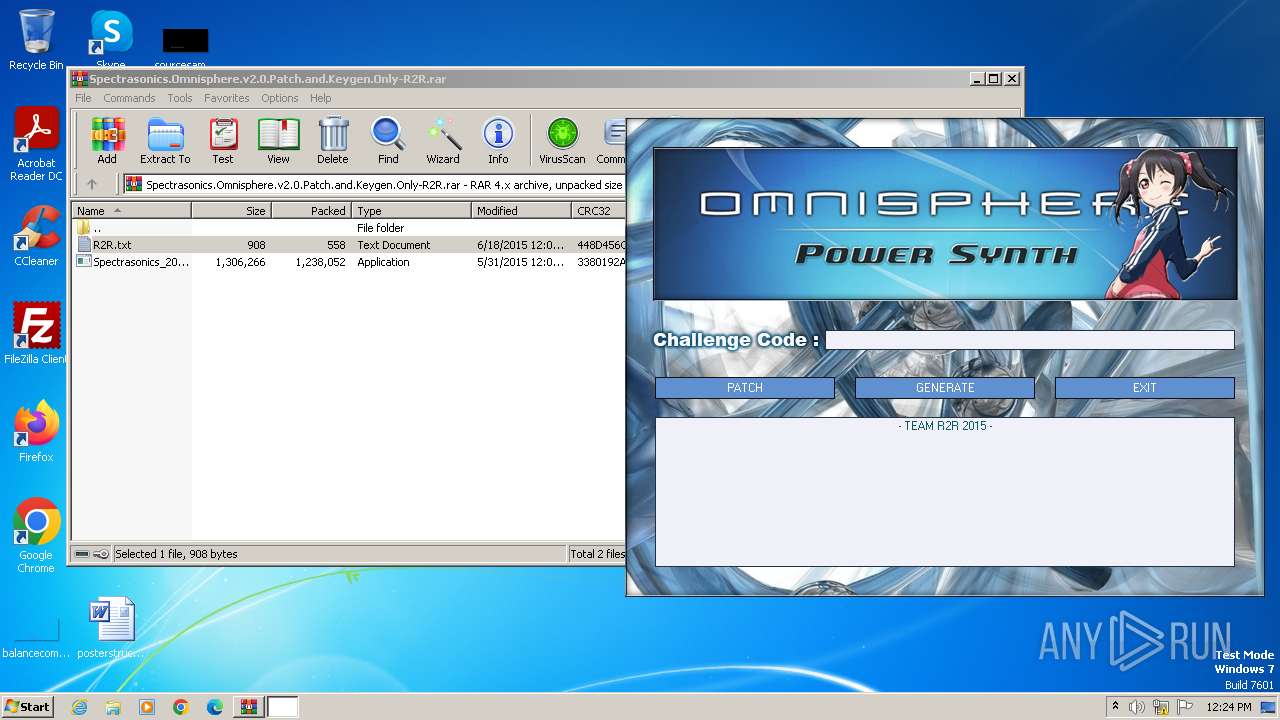Click the Challenge Code input field
The width and height of the screenshot is (1280, 720).
pyautogui.click(x=1030, y=340)
